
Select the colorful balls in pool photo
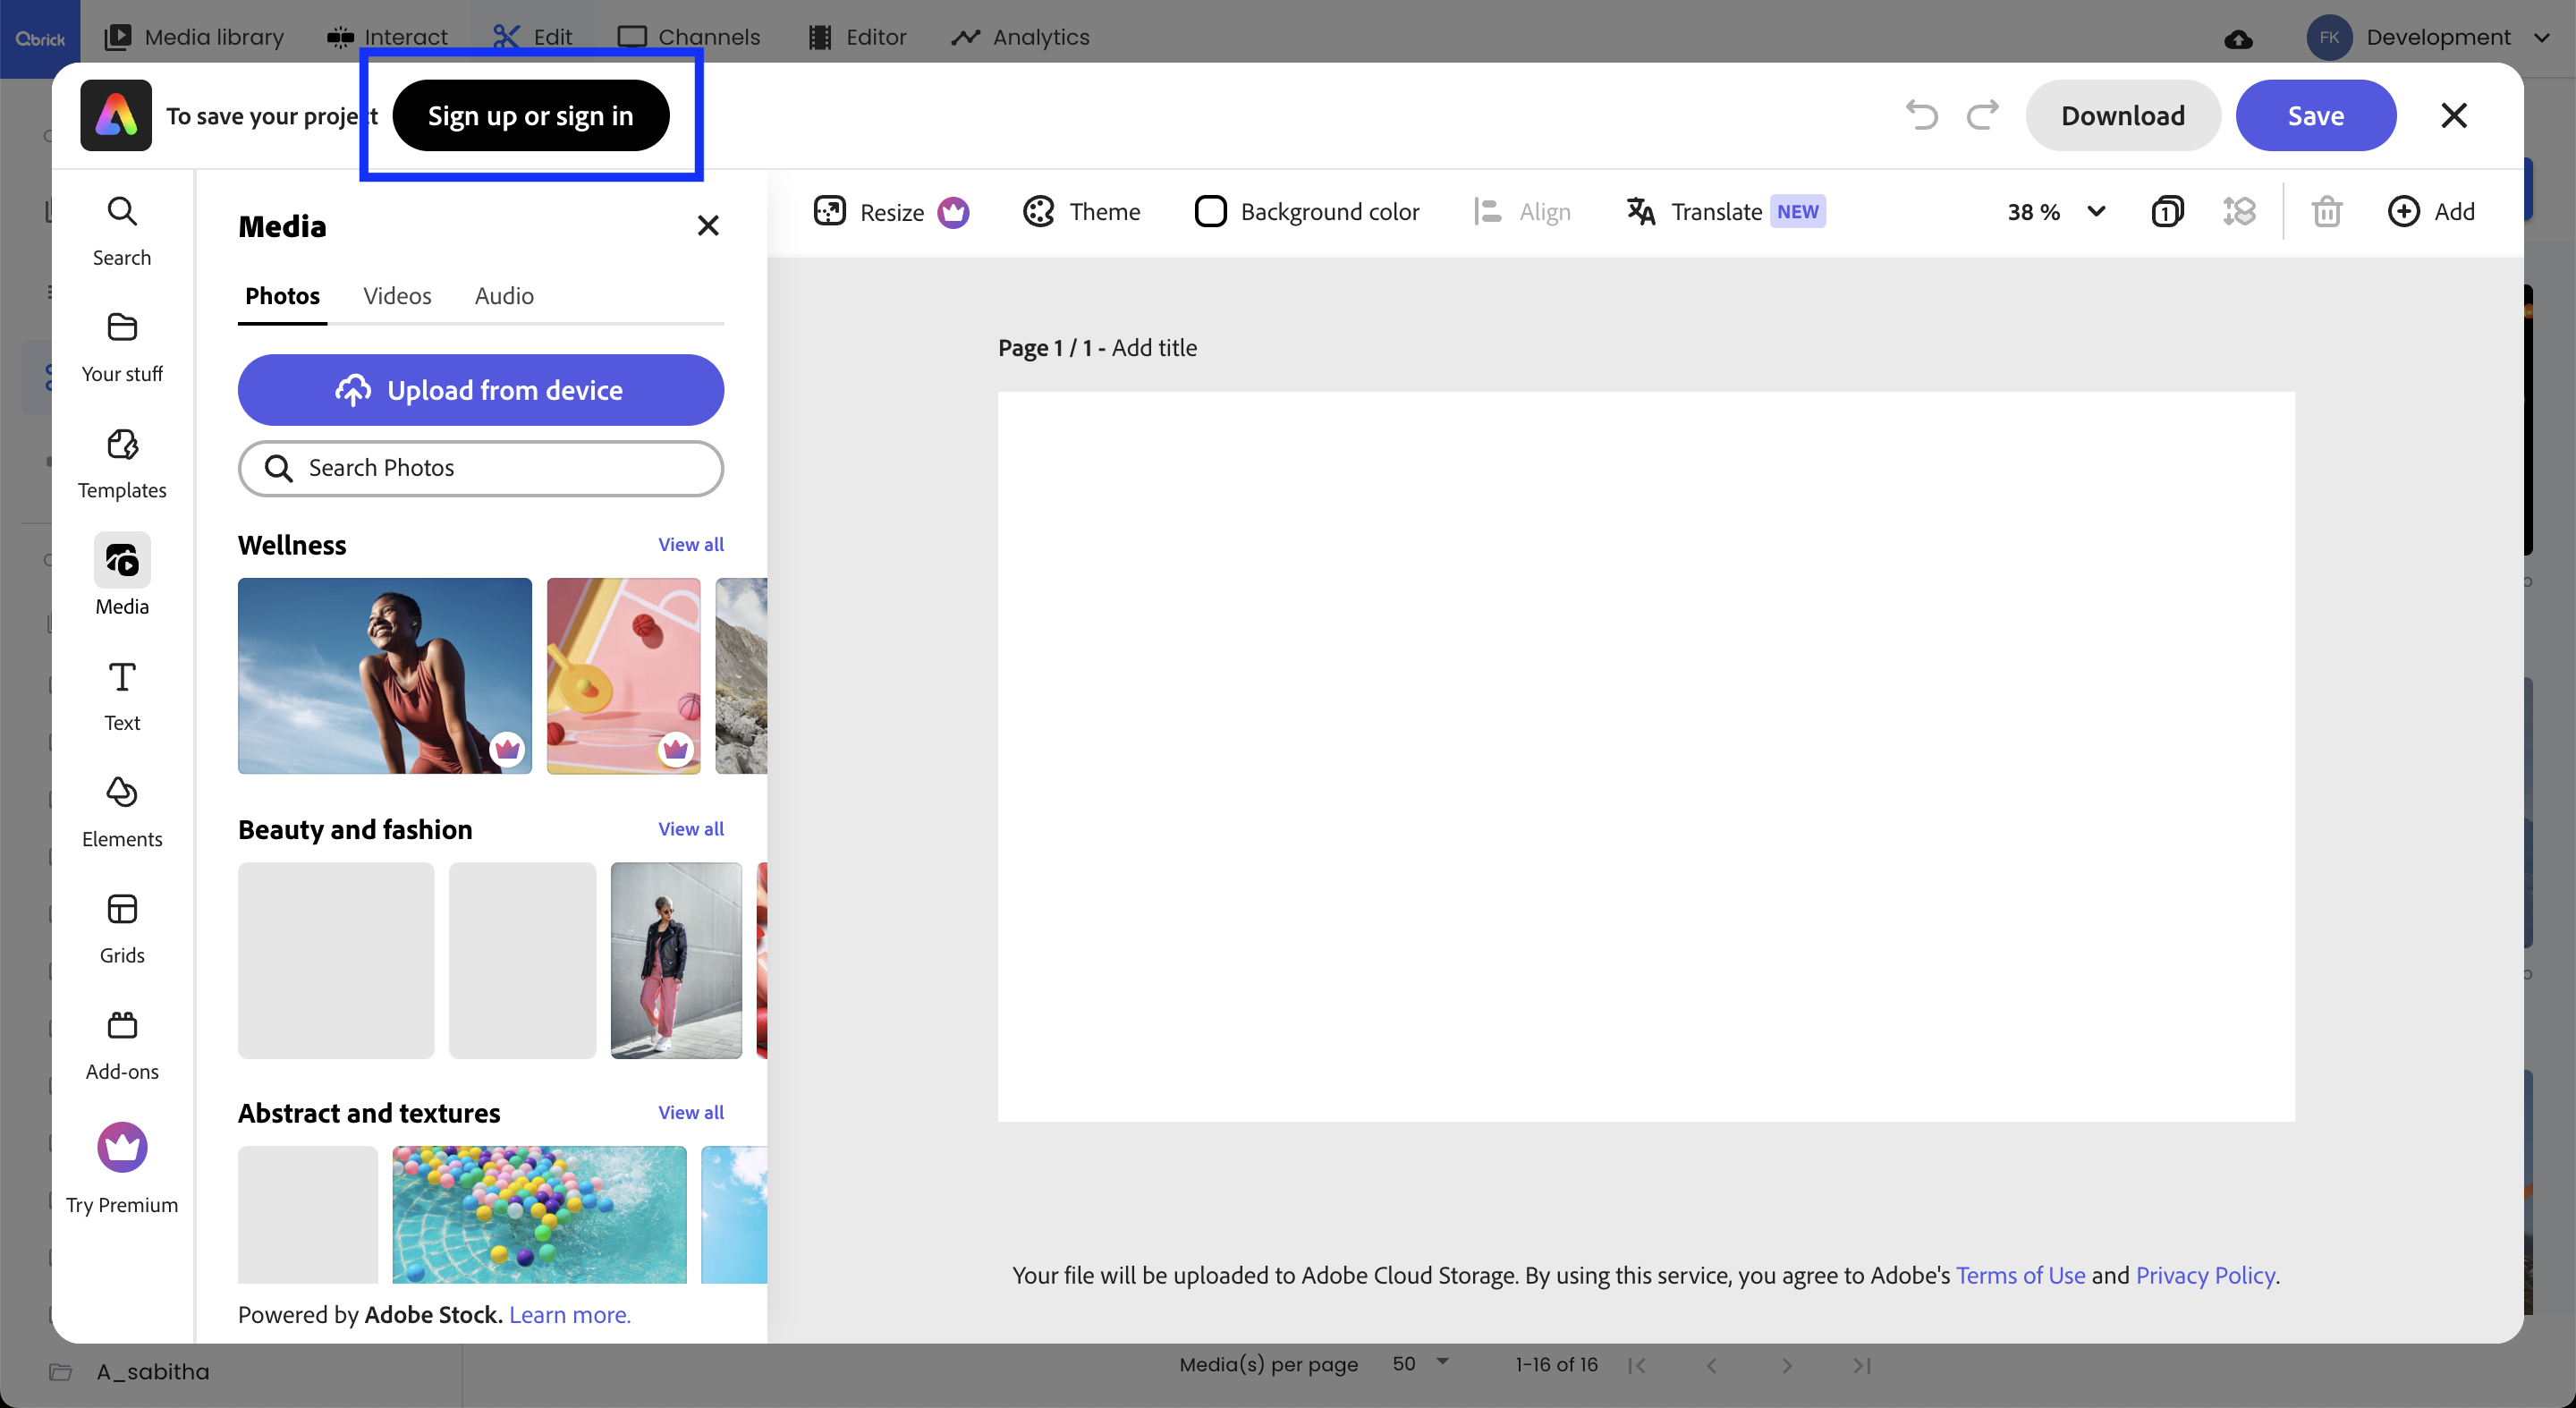(539, 1214)
